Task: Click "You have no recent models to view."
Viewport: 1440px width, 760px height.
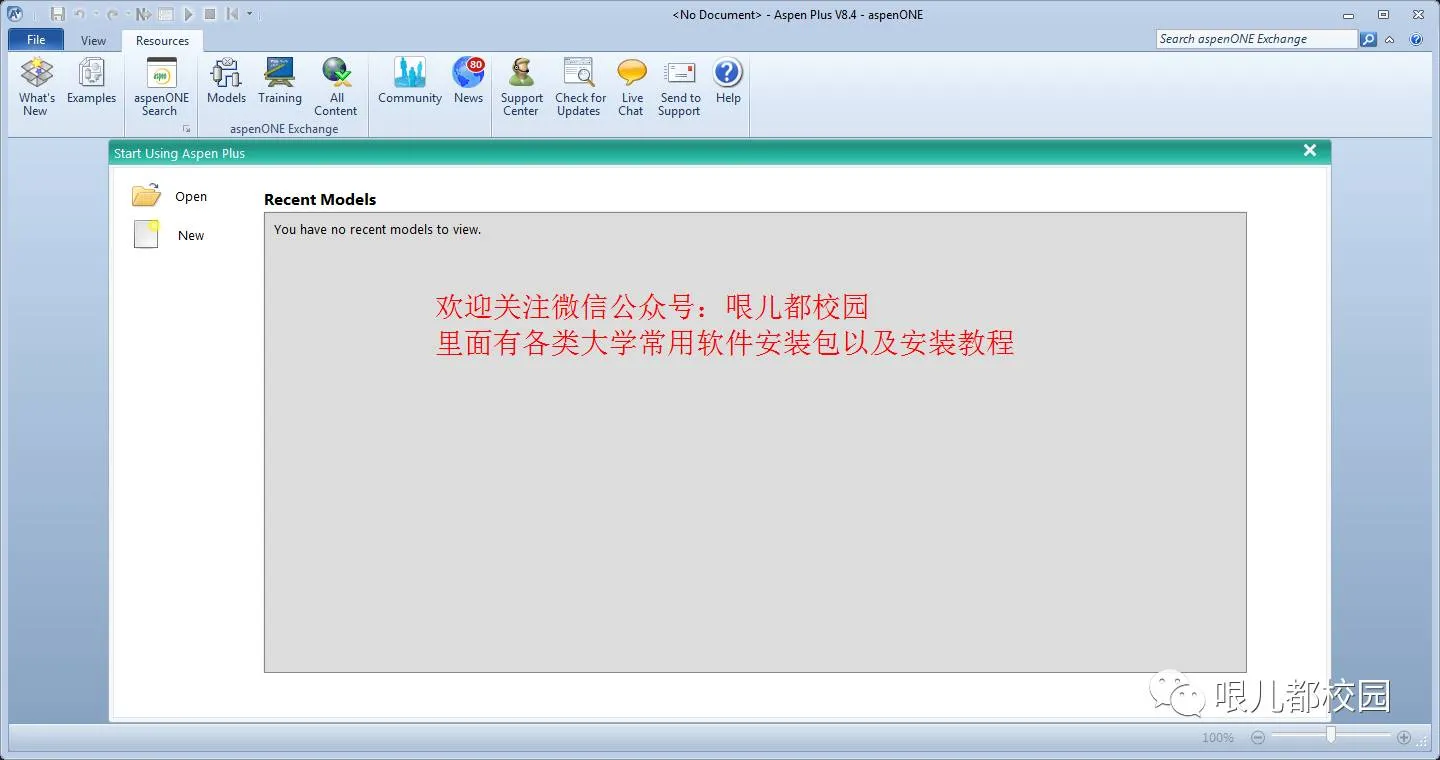Action: [377, 230]
